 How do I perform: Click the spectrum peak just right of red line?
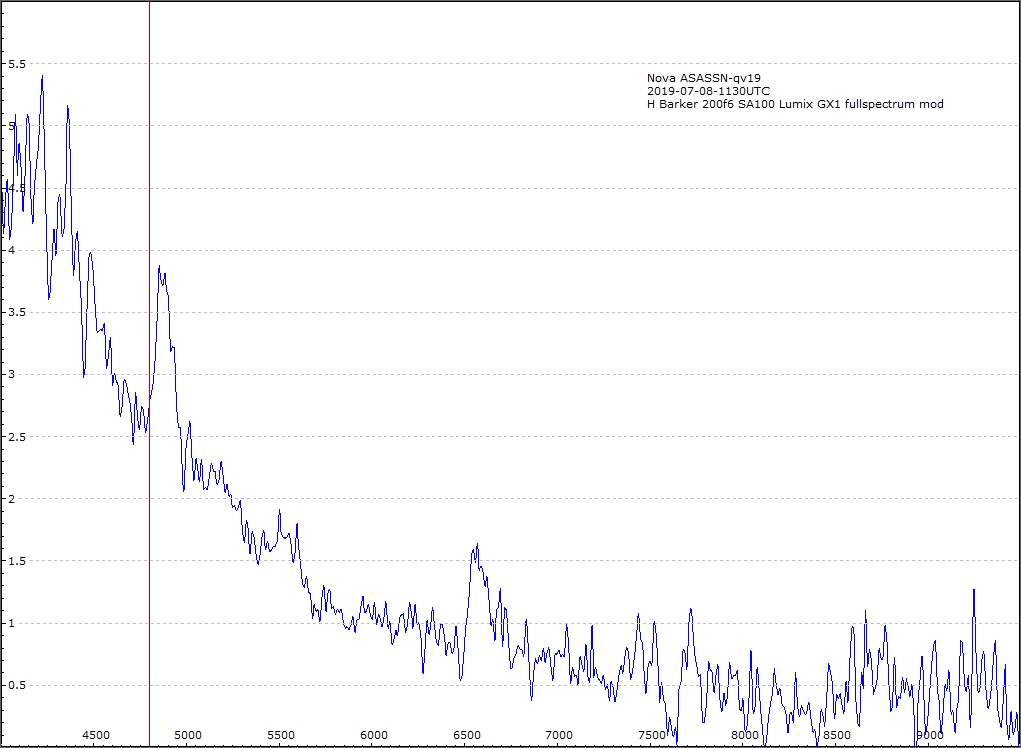tap(159, 267)
